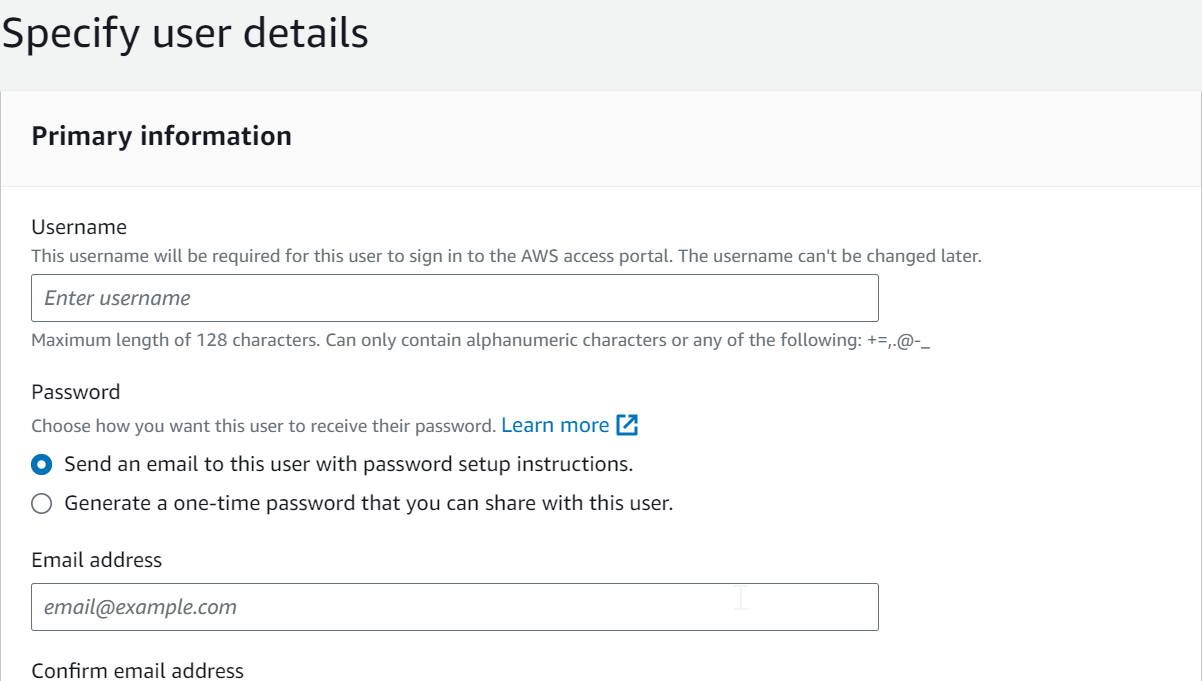The width and height of the screenshot is (1202, 681).
Task: Click the Password section label
Action: point(76,391)
